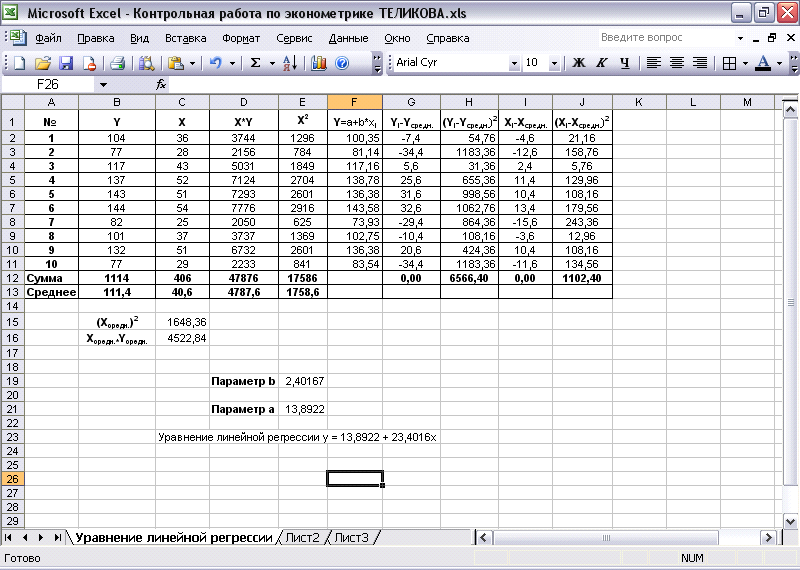This screenshot has height=570, width=800.
Task: Undo the last action
Action: [216, 63]
